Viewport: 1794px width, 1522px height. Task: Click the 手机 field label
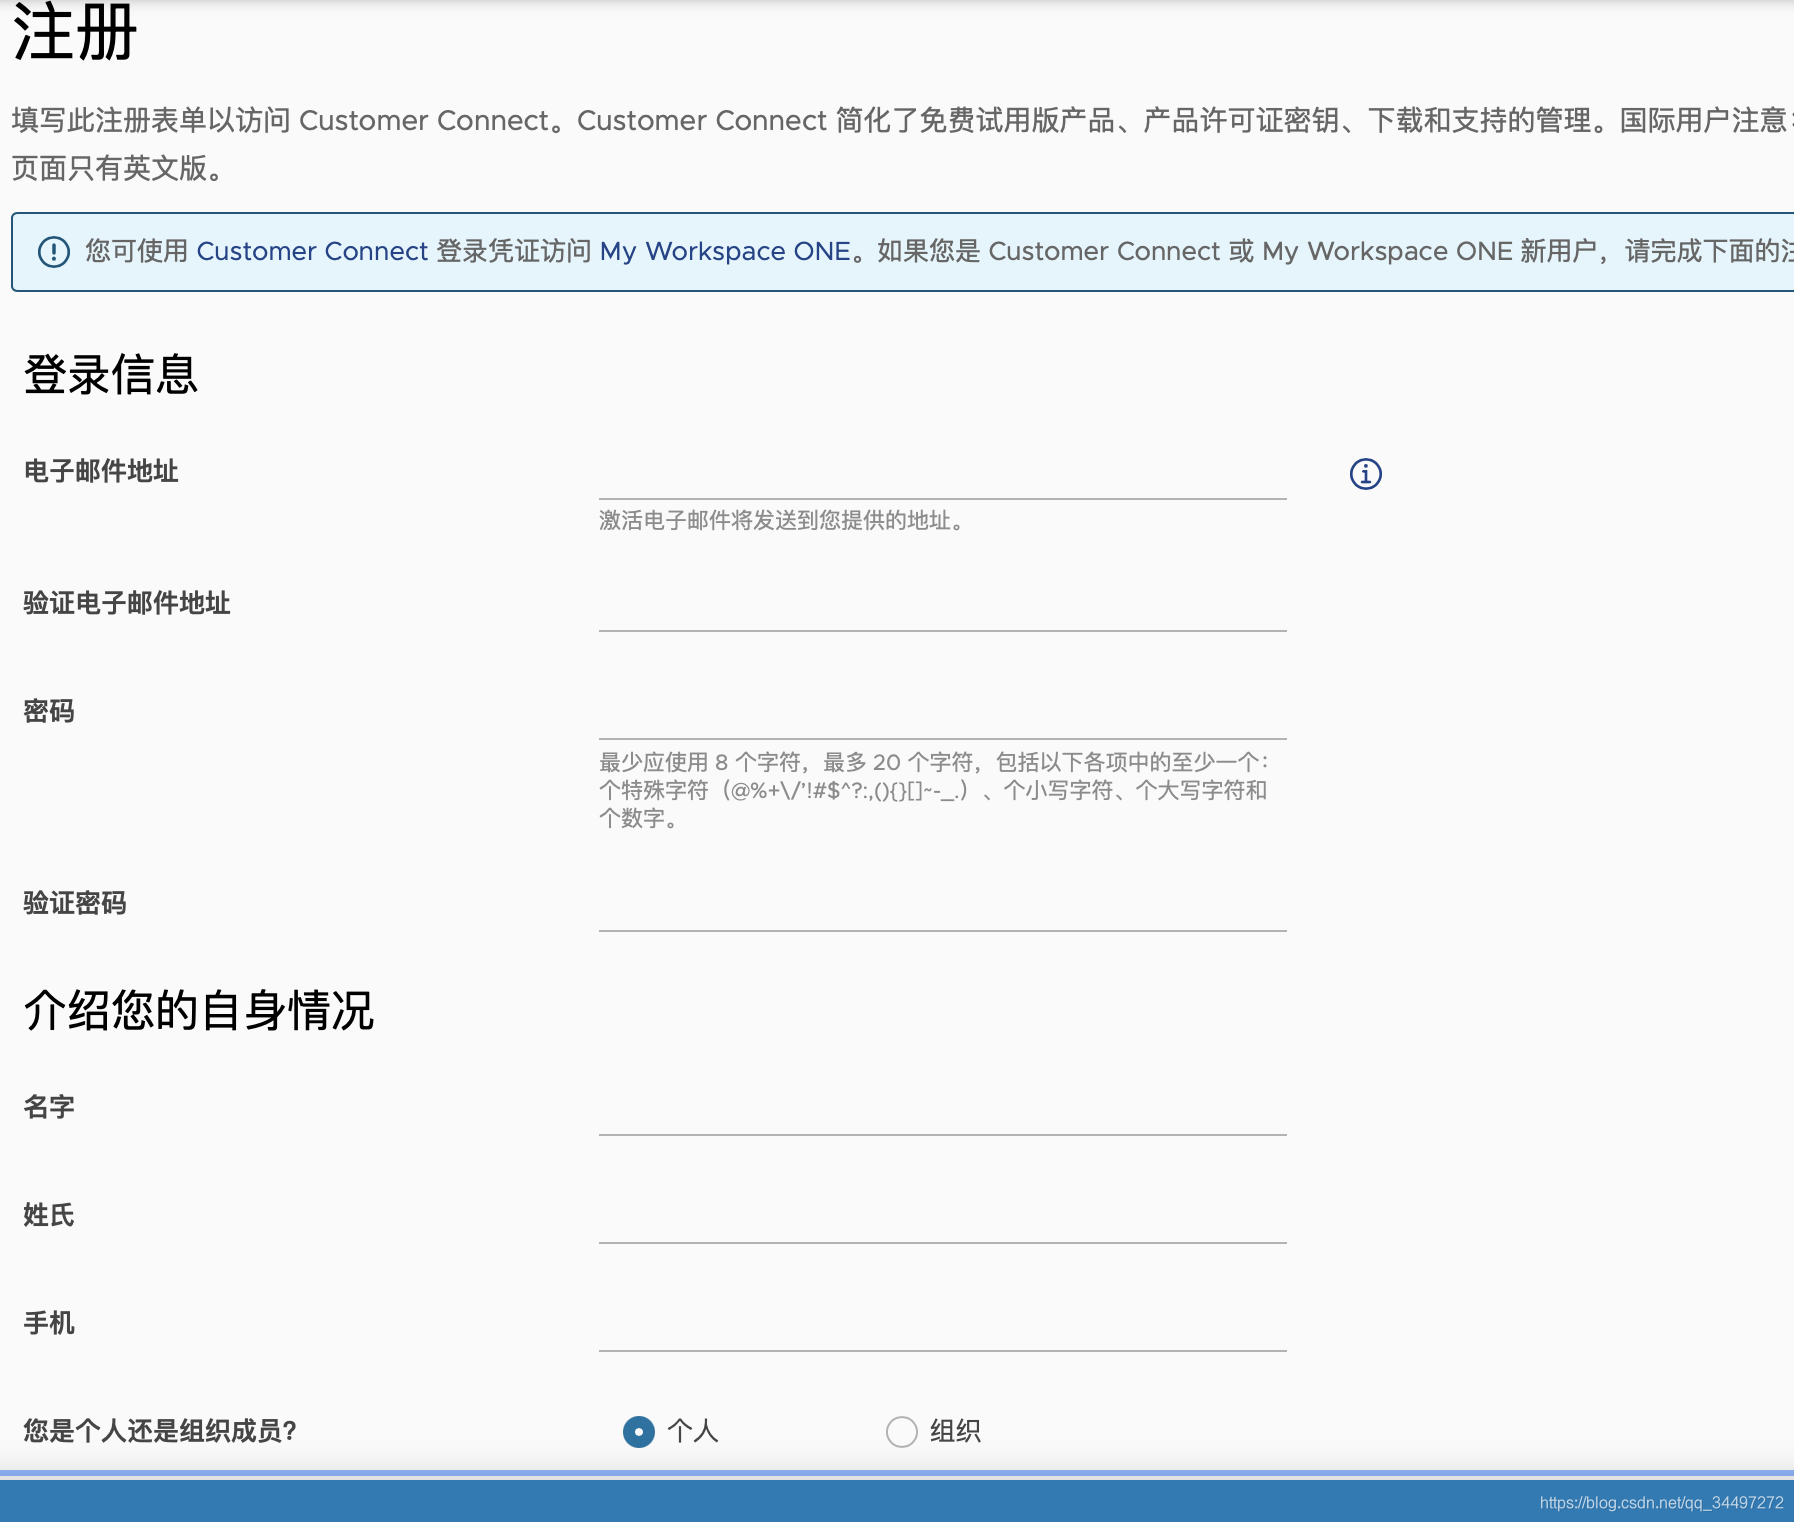coord(49,1323)
